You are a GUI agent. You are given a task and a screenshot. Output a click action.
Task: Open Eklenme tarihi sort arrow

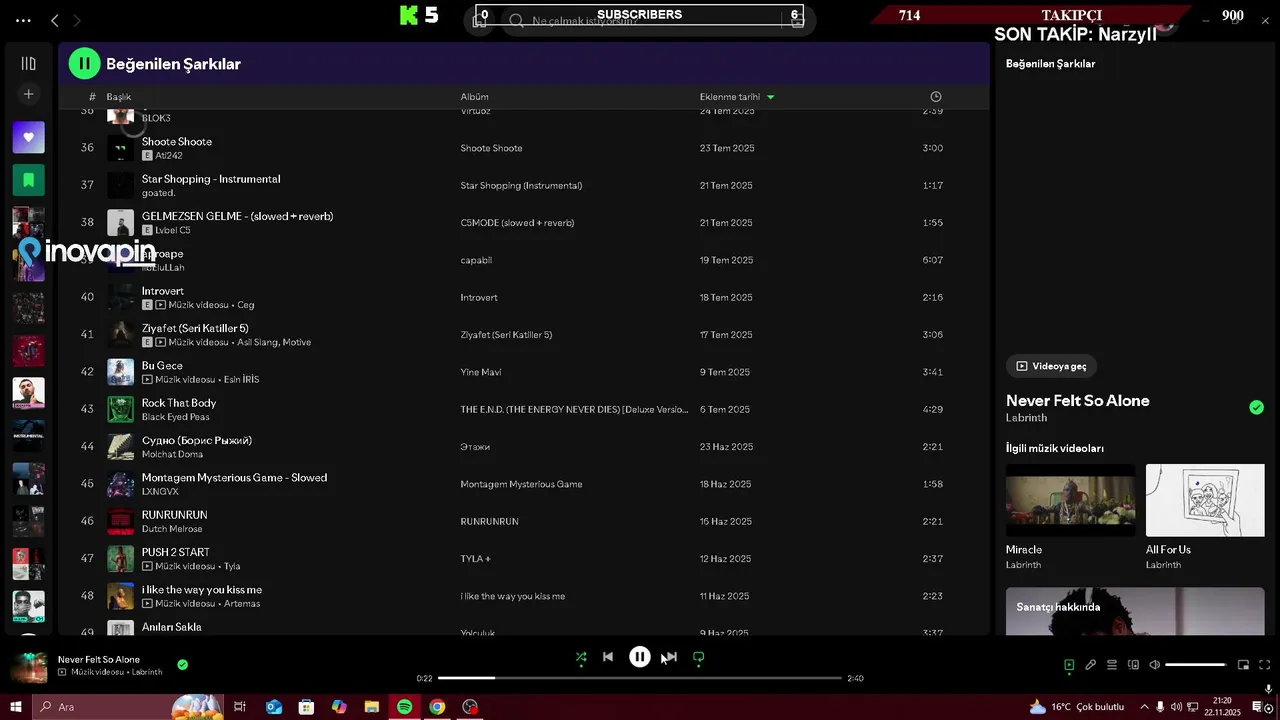point(770,97)
